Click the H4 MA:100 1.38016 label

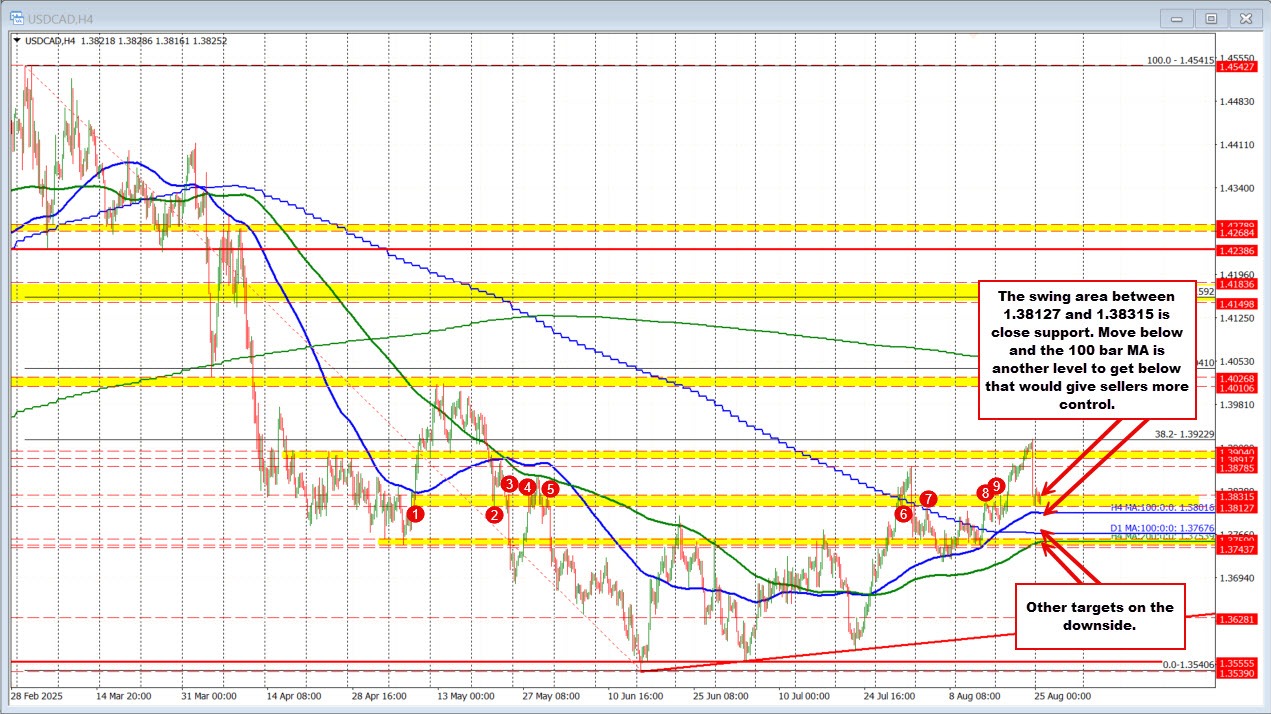[x=1162, y=508]
